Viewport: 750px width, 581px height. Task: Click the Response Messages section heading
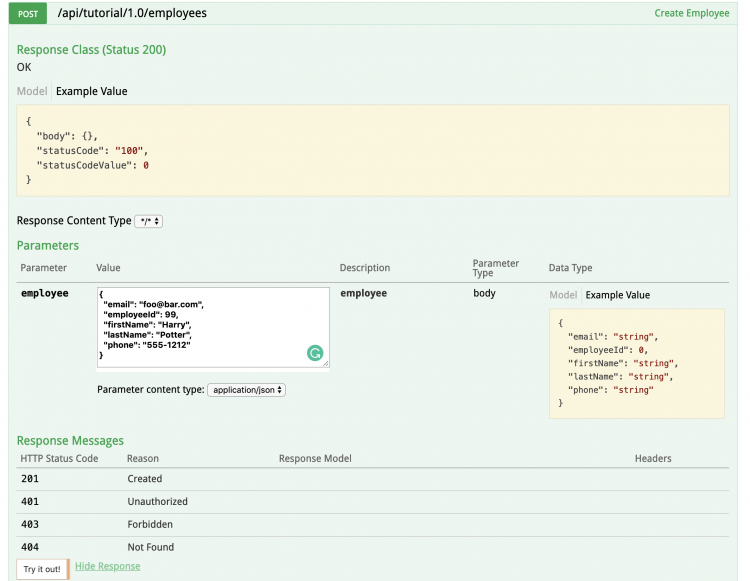pyautogui.click(x=70, y=440)
